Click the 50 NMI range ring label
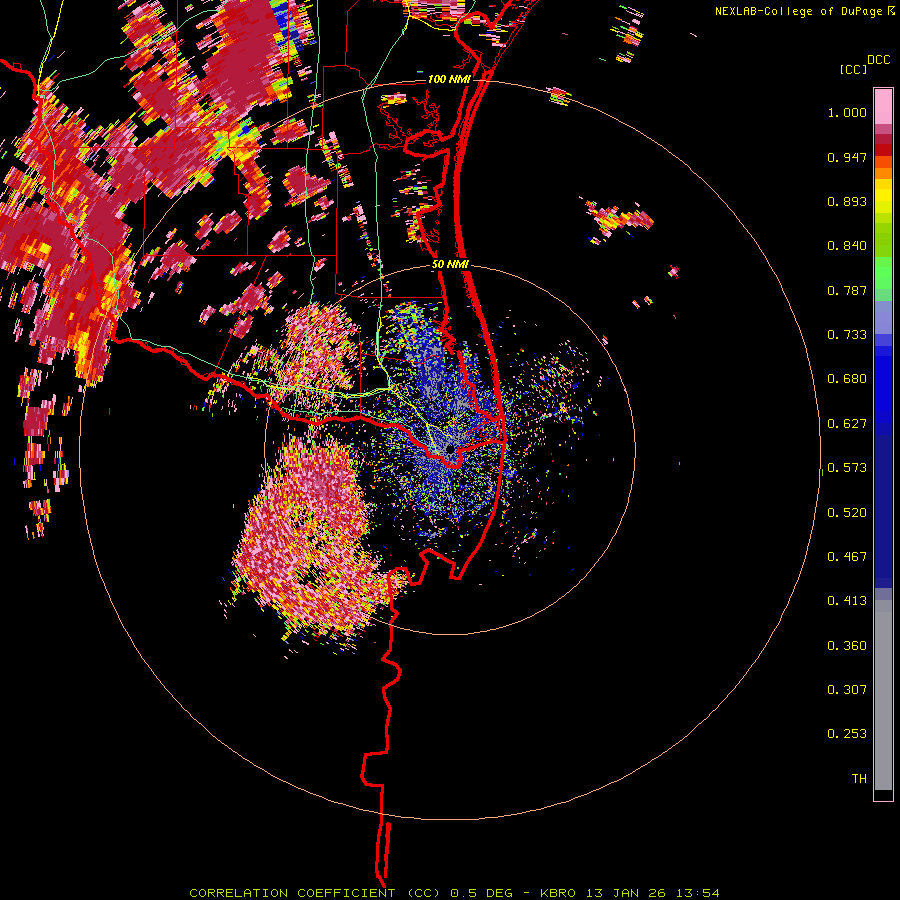This screenshot has height=900, width=900. (x=450, y=265)
